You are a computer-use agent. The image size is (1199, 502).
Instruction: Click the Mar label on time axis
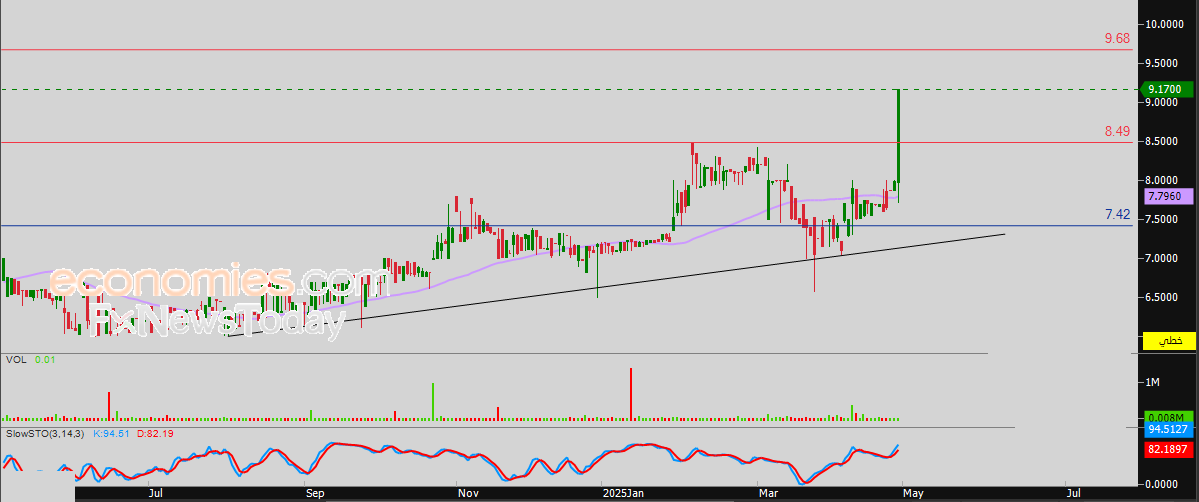click(x=767, y=494)
